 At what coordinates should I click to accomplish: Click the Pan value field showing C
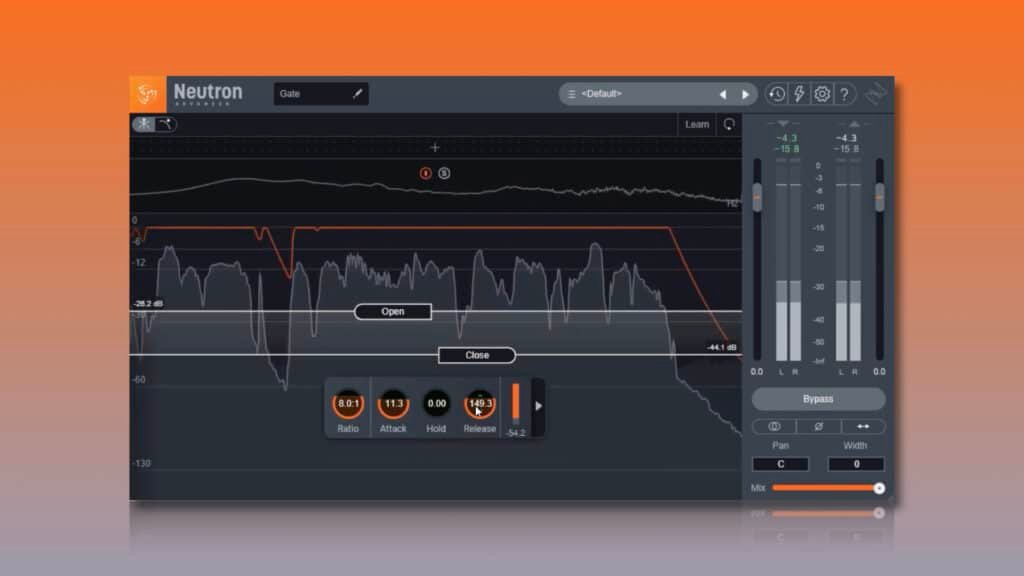(x=780, y=464)
